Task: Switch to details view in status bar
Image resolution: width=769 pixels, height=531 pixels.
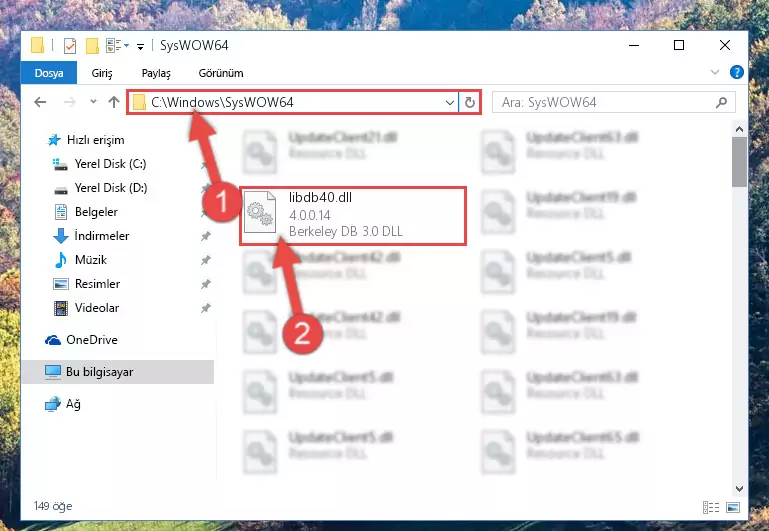Action: point(711,507)
